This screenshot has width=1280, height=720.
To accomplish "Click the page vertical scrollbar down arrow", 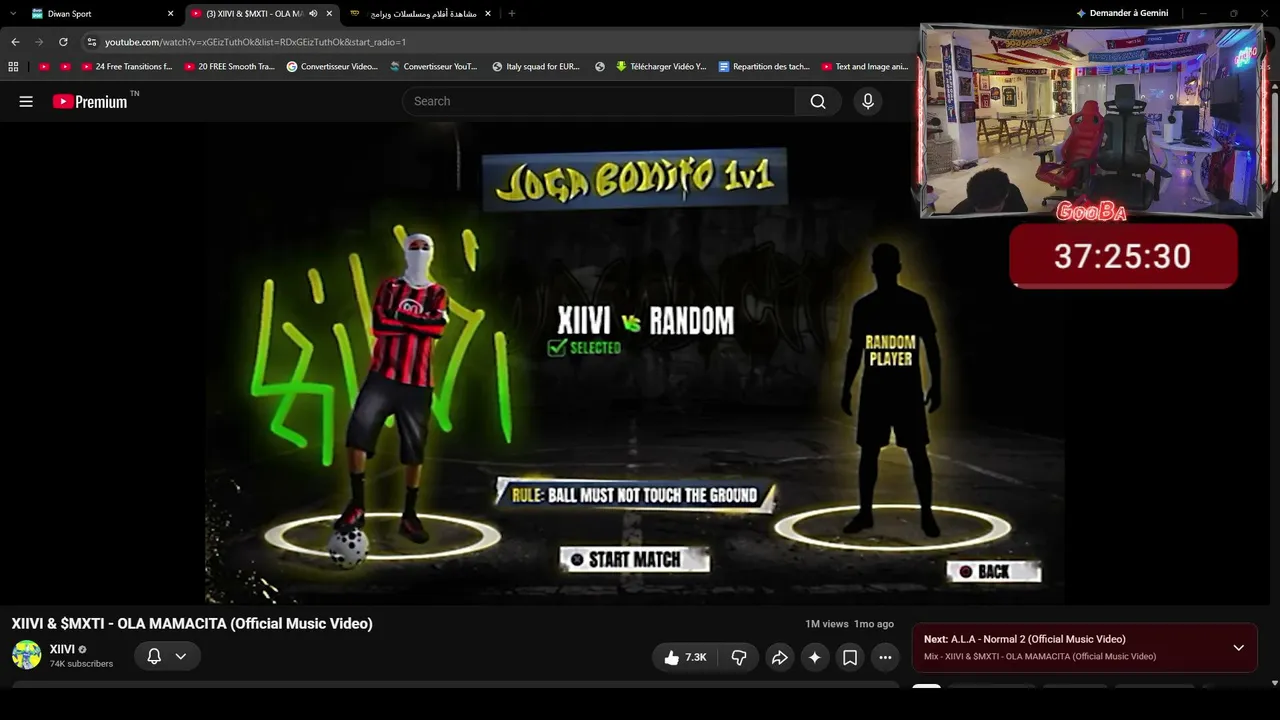I will point(1274,683).
